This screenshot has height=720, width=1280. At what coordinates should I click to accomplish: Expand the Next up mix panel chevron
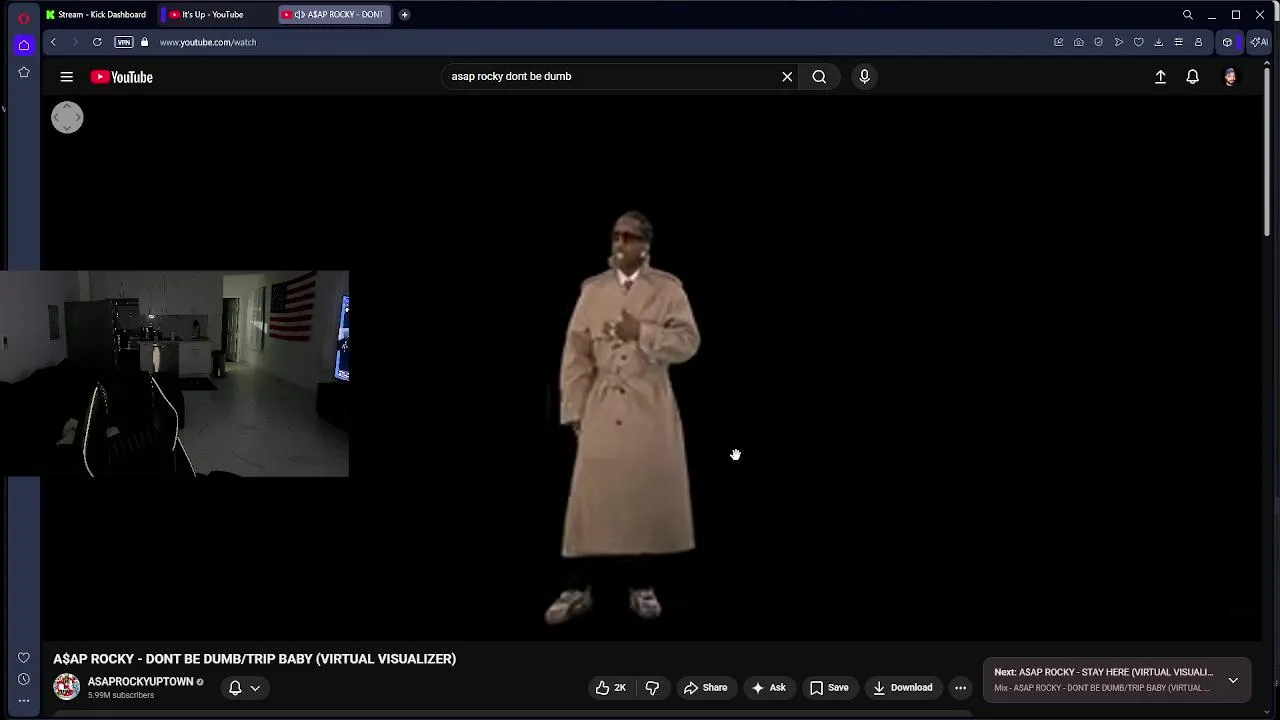click(1233, 680)
